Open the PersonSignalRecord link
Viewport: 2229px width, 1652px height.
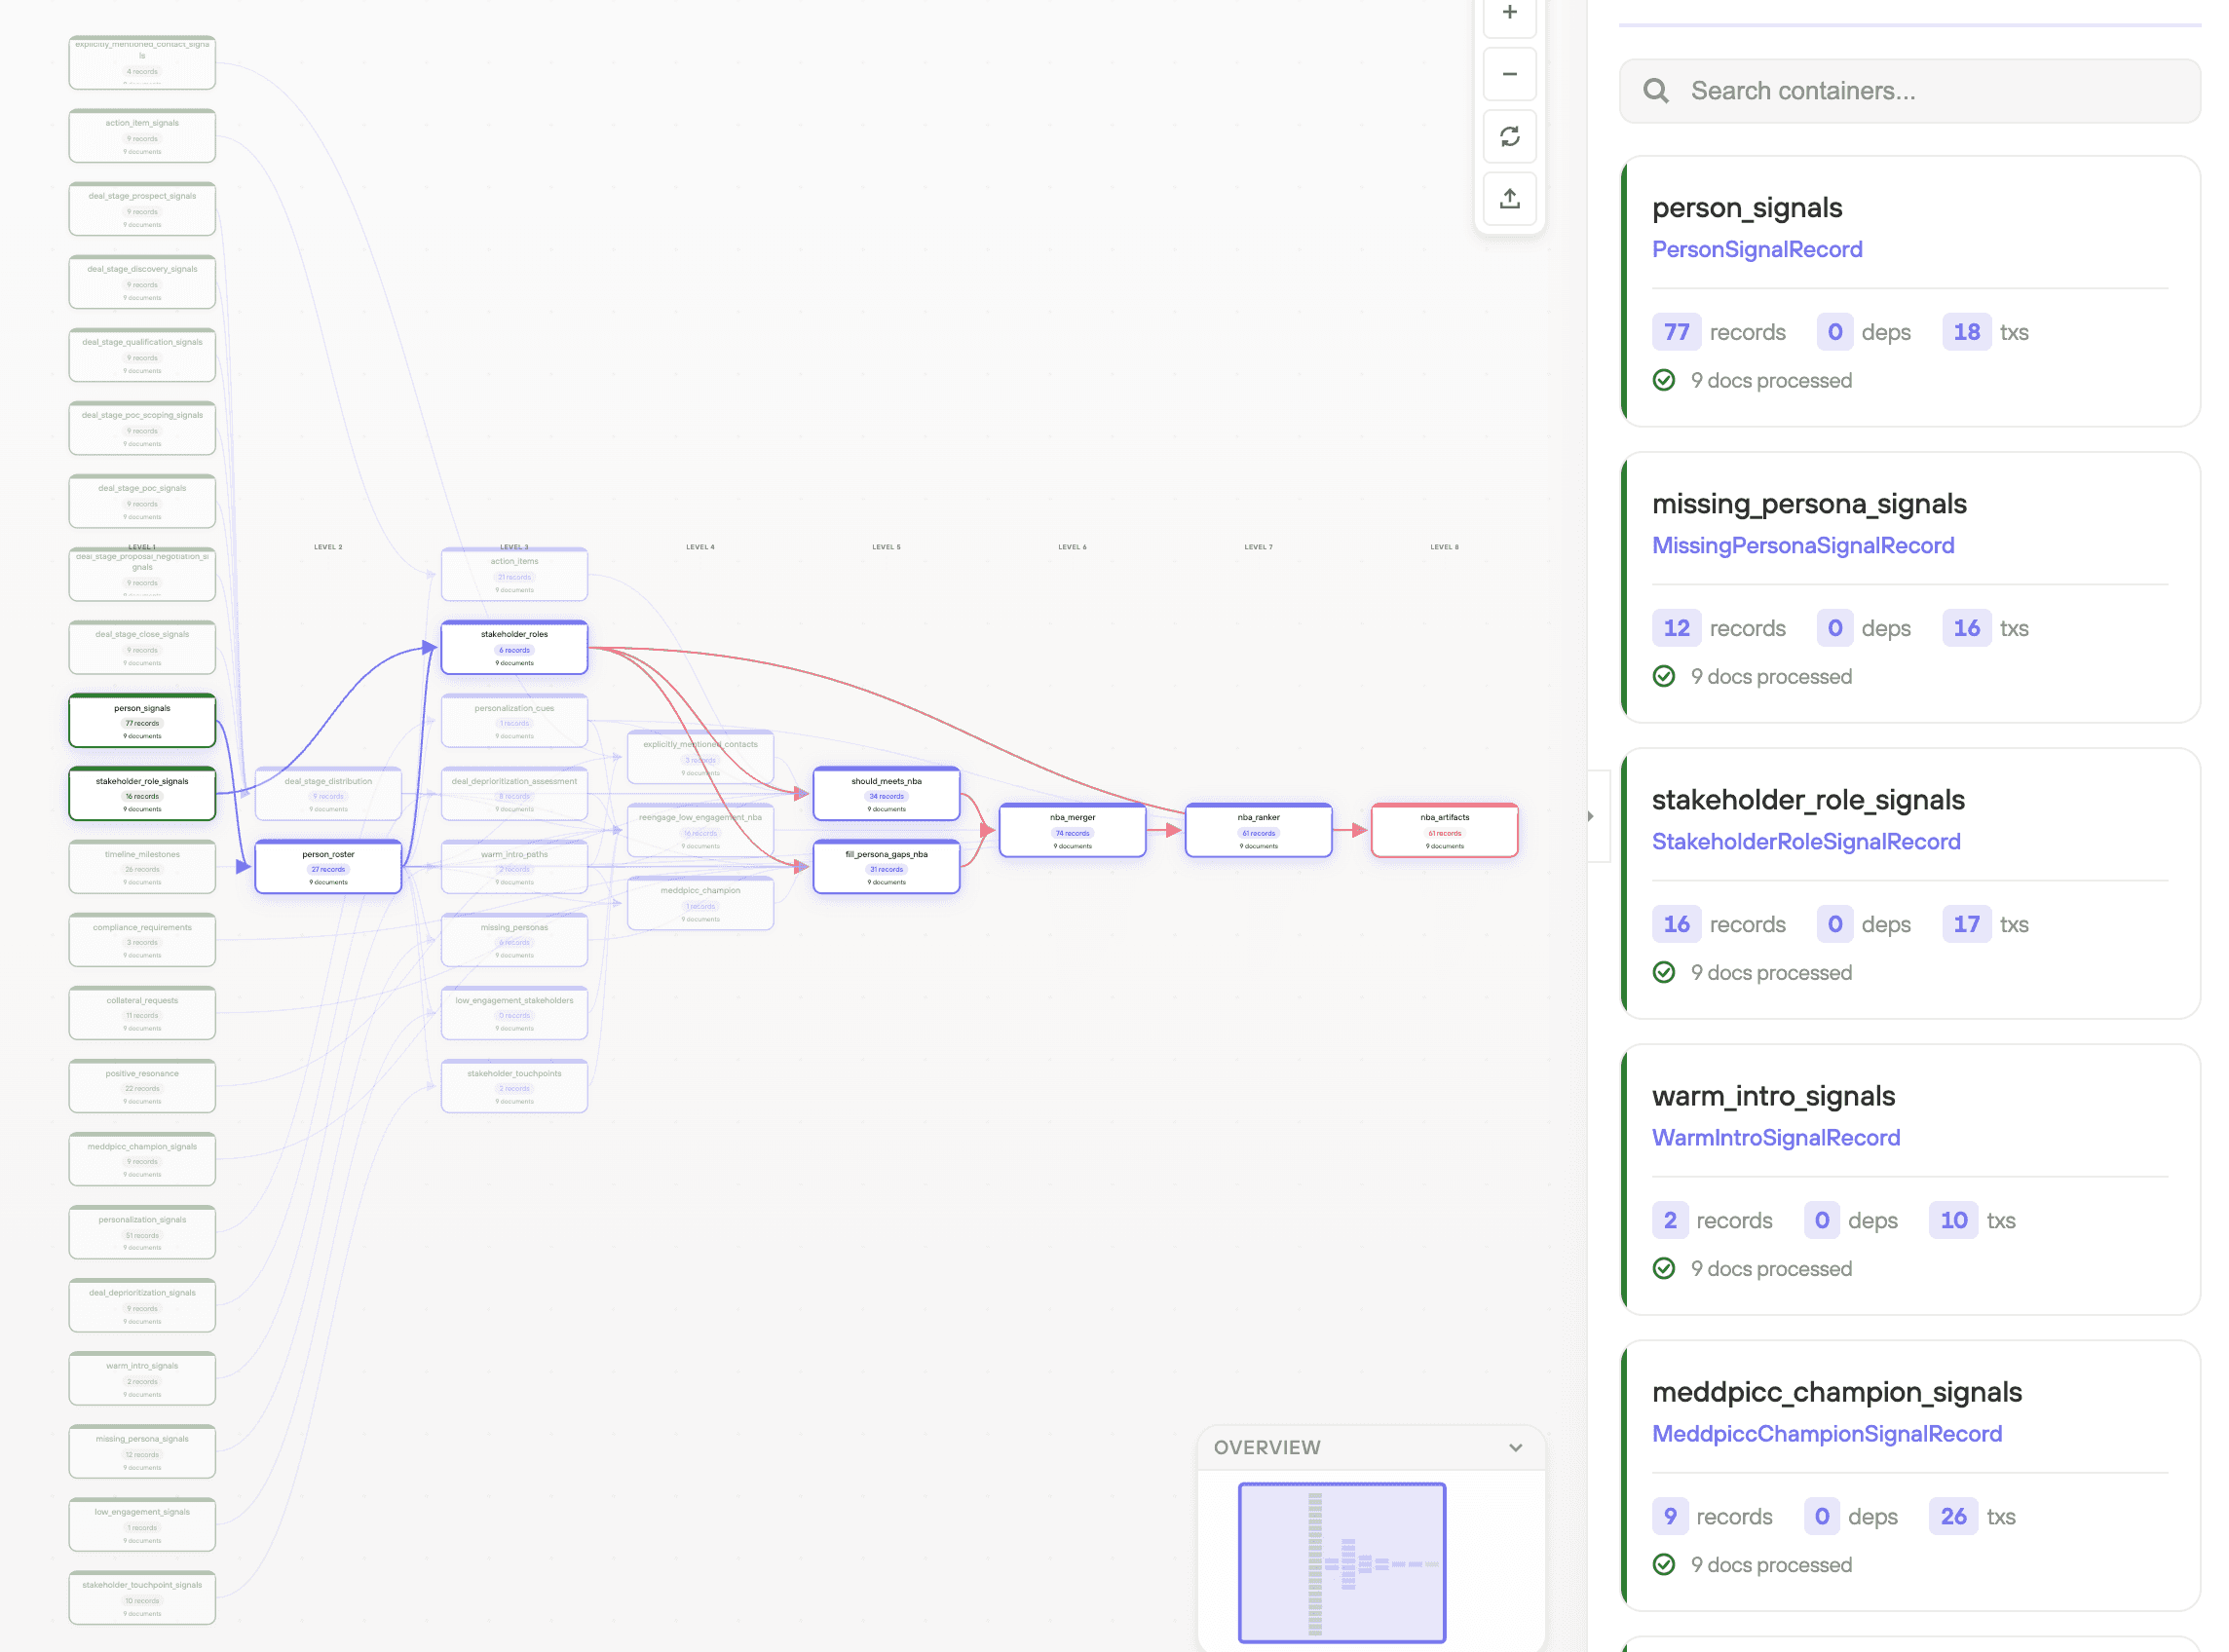click(x=1756, y=249)
